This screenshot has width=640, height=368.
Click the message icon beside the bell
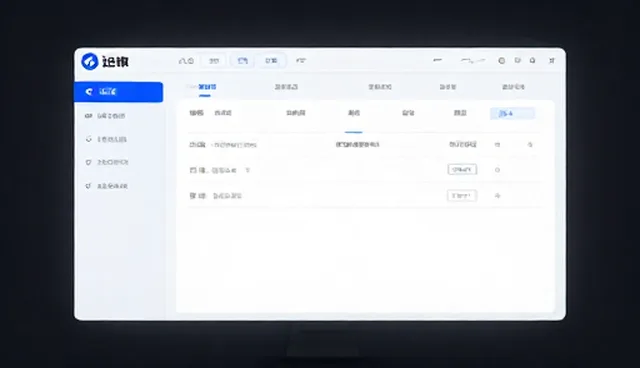518,60
